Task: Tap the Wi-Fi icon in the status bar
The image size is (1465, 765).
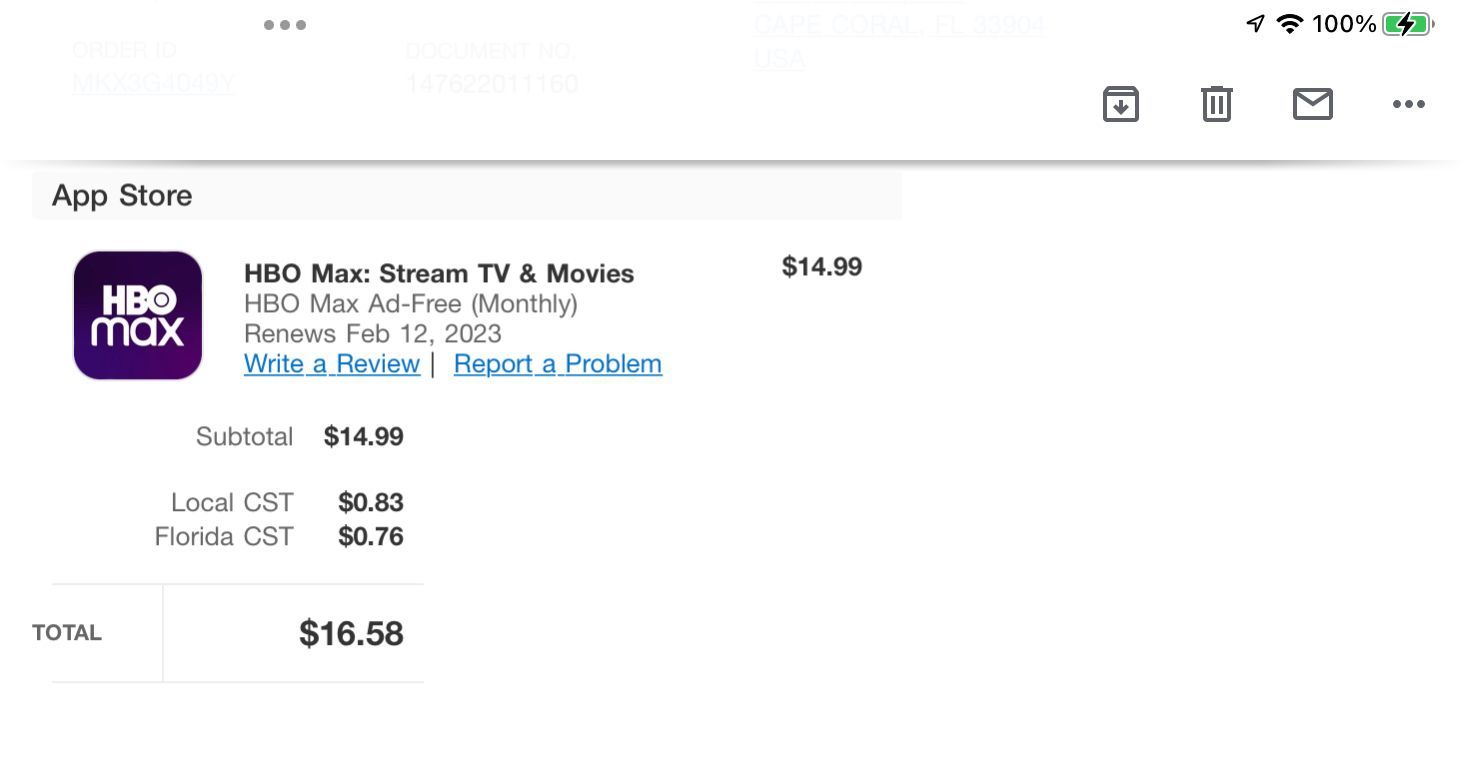Action: (x=1290, y=24)
